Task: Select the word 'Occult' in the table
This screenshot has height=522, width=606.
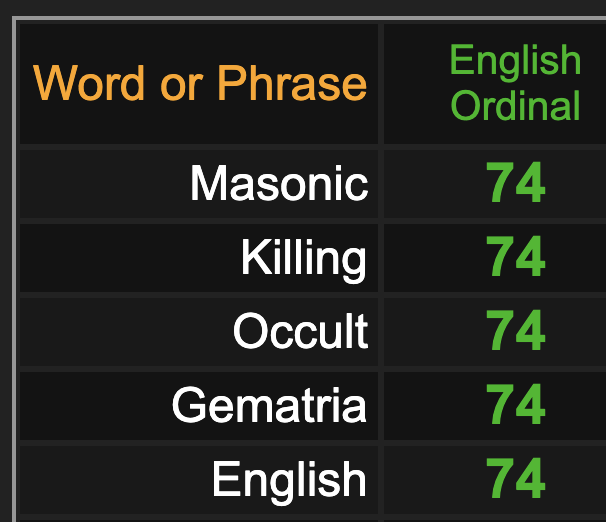Action: [x=300, y=331]
